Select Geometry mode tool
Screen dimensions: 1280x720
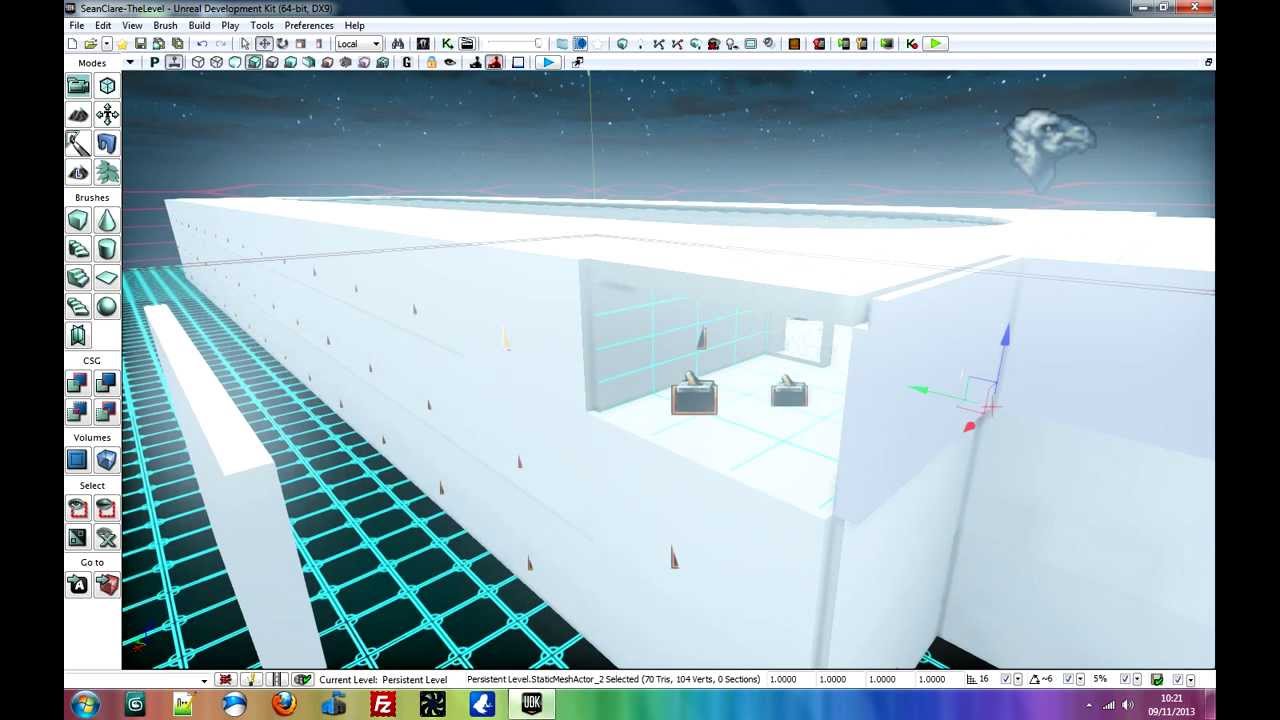pyautogui.click(x=107, y=86)
